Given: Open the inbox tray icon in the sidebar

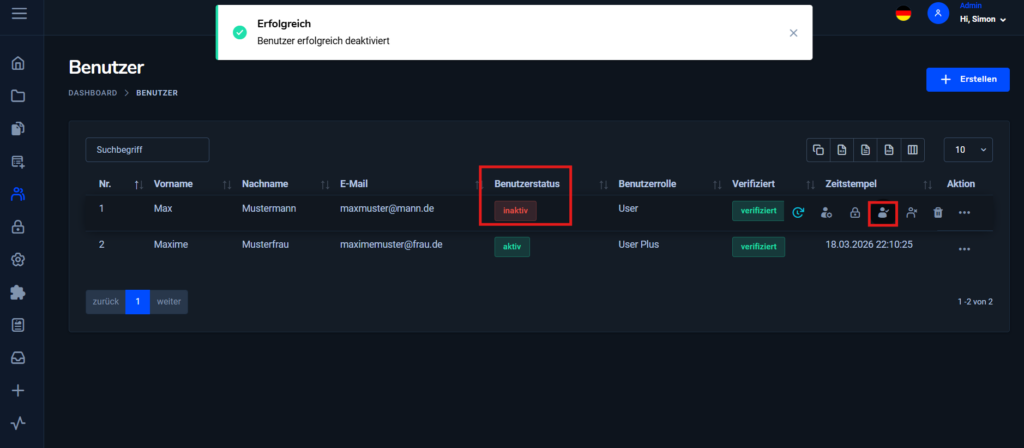Looking at the screenshot, I should (18, 357).
